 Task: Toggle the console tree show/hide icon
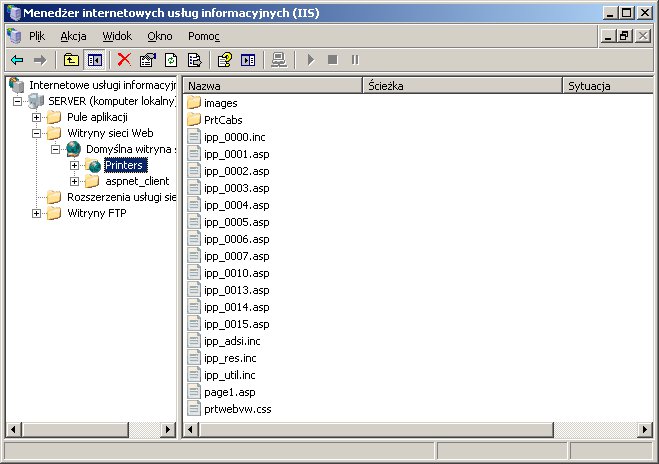(x=95, y=60)
